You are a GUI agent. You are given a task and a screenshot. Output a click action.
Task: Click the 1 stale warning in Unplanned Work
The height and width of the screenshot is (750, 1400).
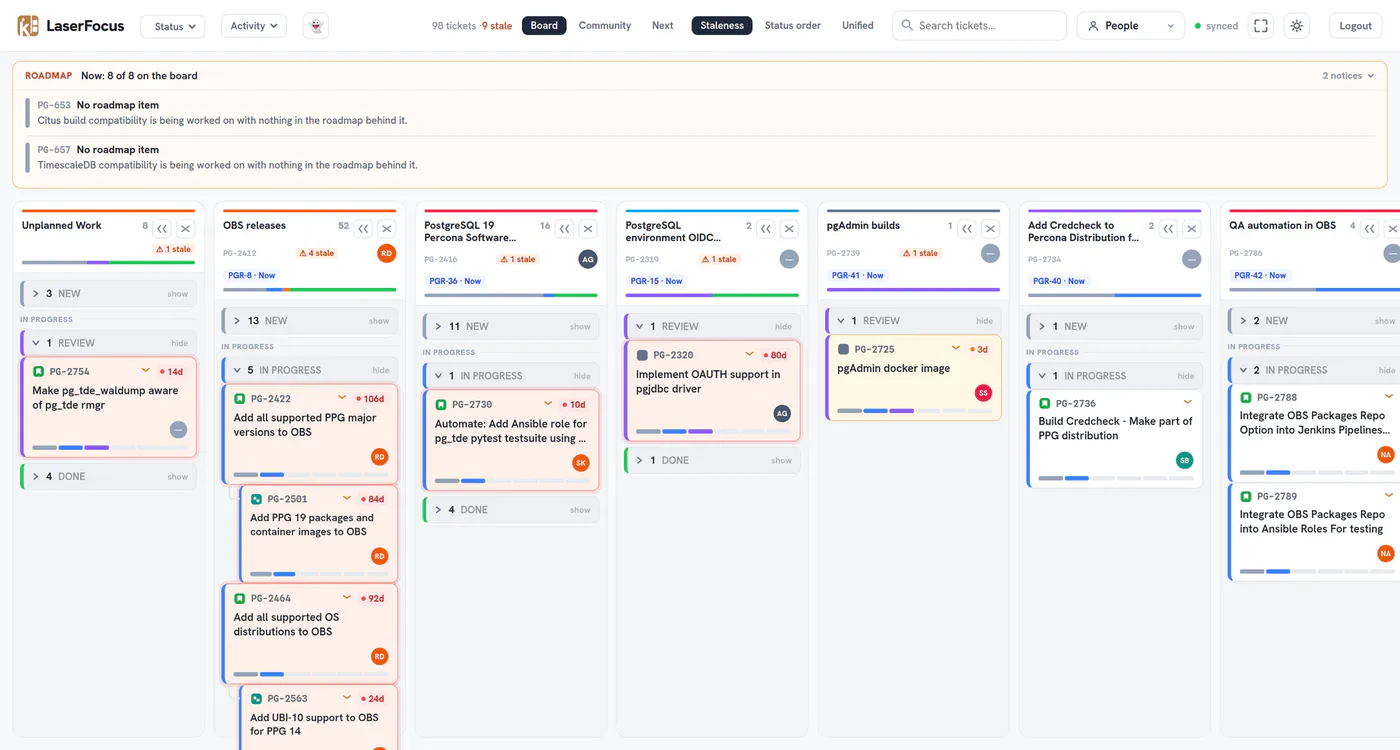[x=173, y=250]
